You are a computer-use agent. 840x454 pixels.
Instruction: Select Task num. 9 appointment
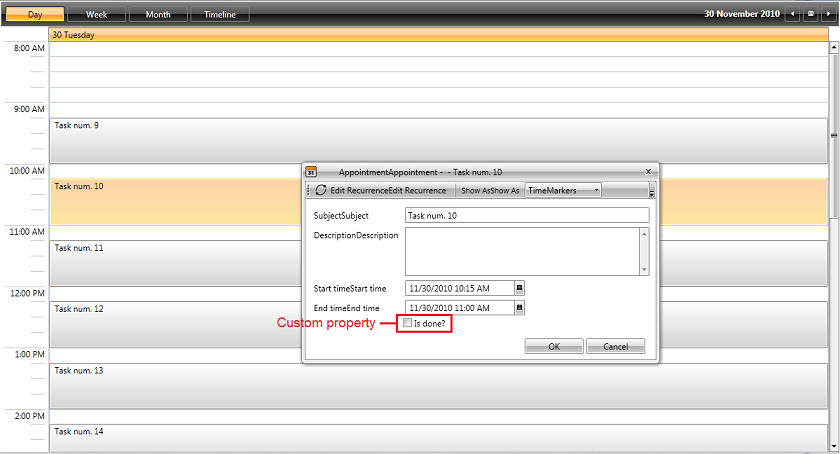pyautogui.click(x=439, y=140)
